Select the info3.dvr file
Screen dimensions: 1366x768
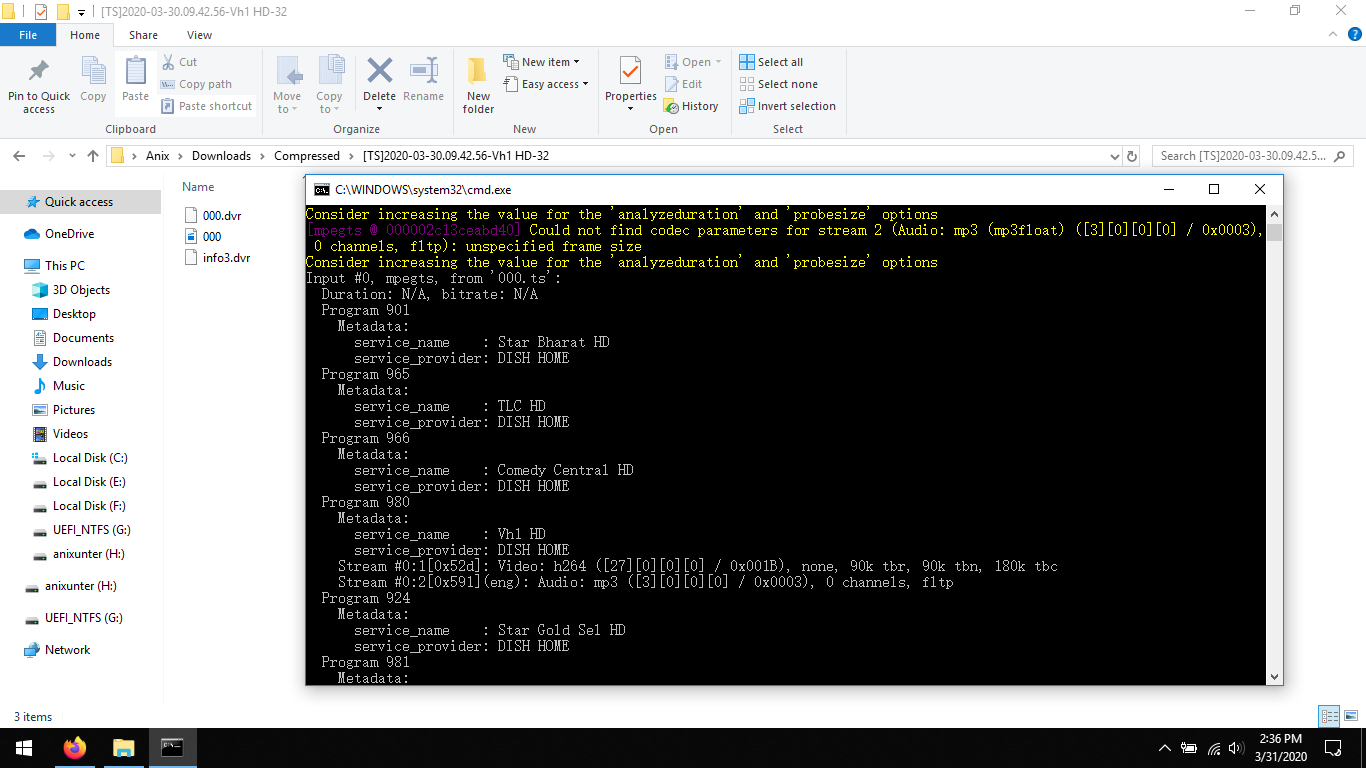click(x=217, y=257)
